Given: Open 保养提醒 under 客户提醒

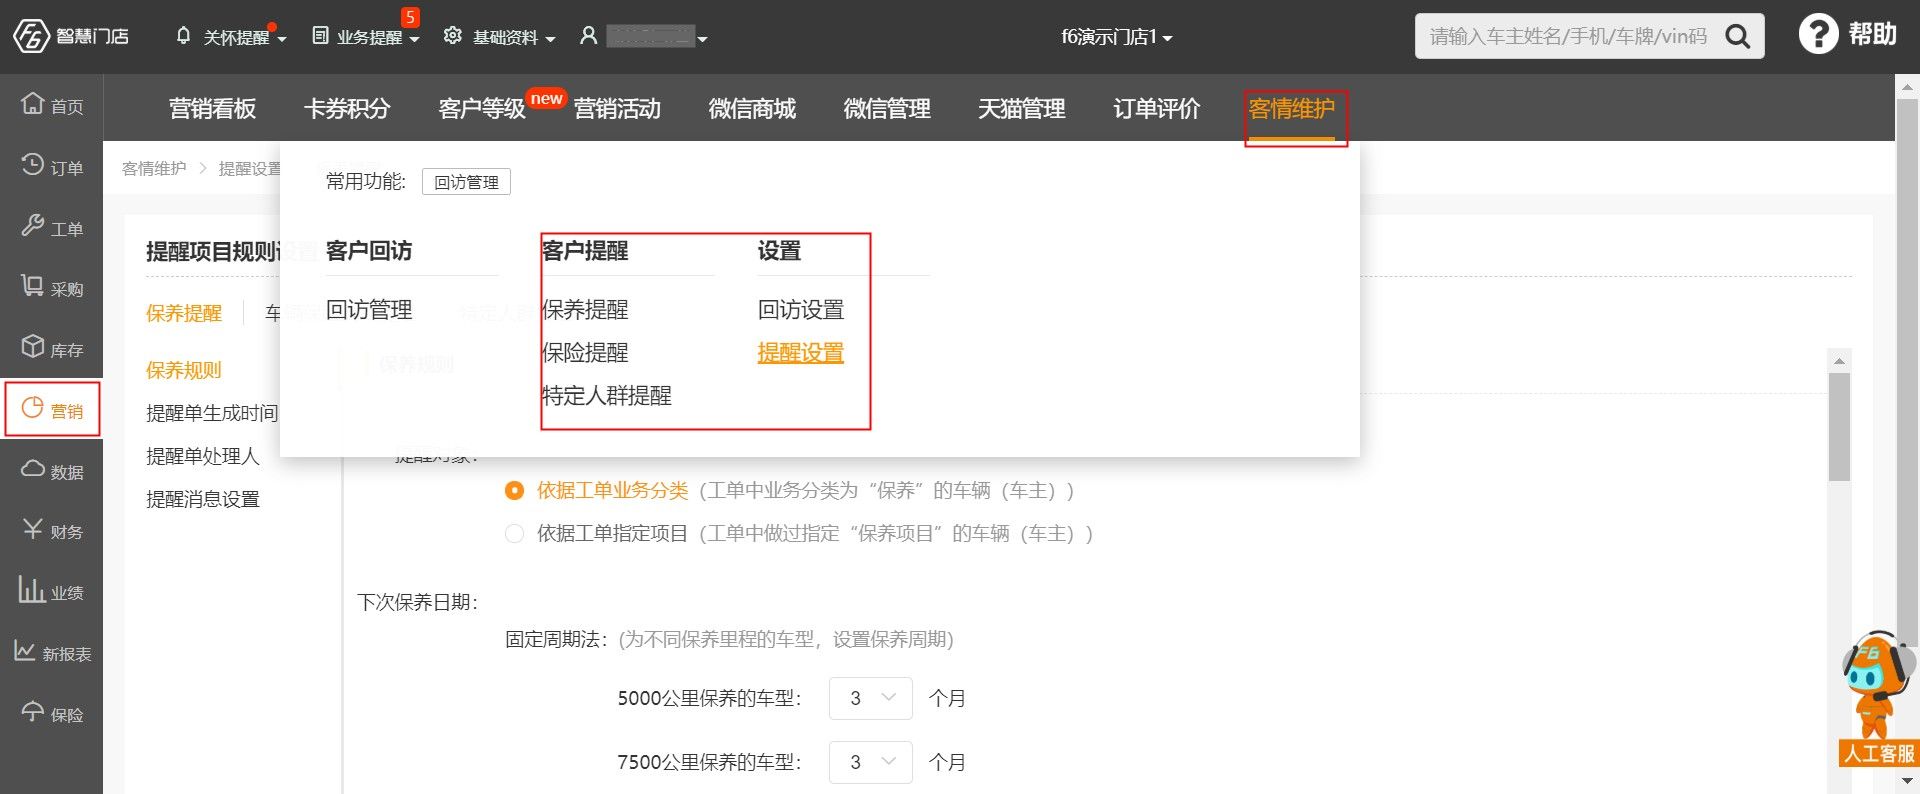Looking at the screenshot, I should point(585,310).
